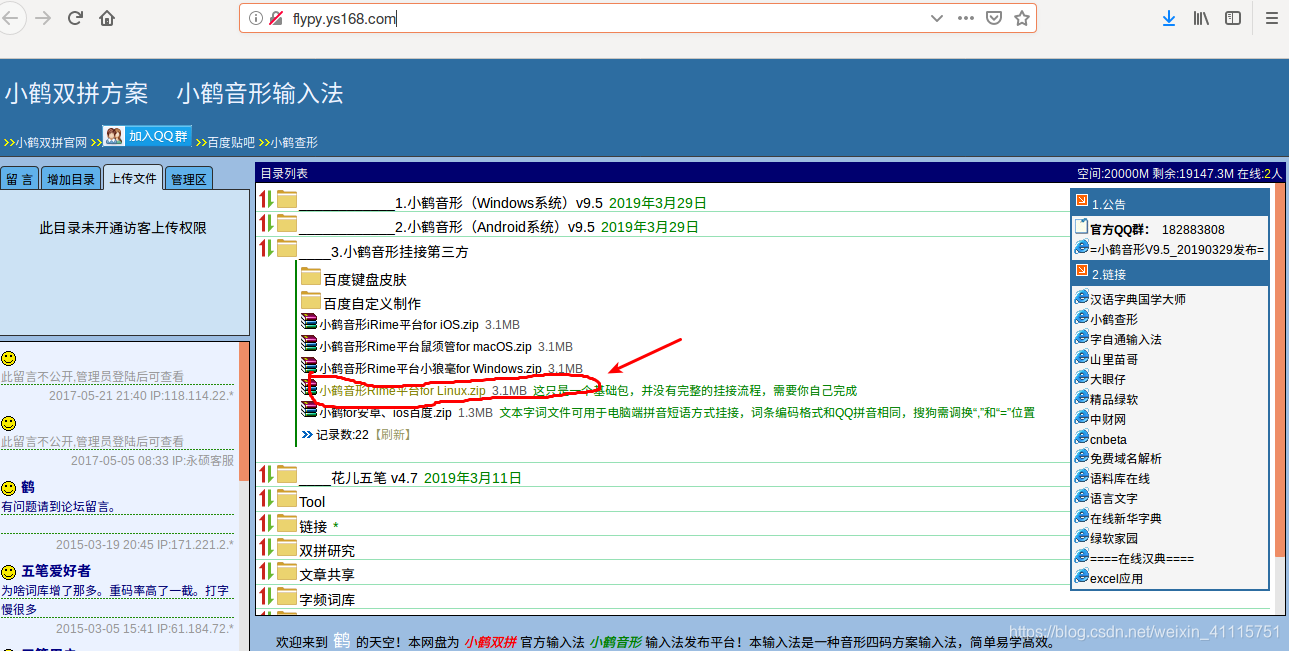Open the Firefox hamburger menu

[1271, 18]
